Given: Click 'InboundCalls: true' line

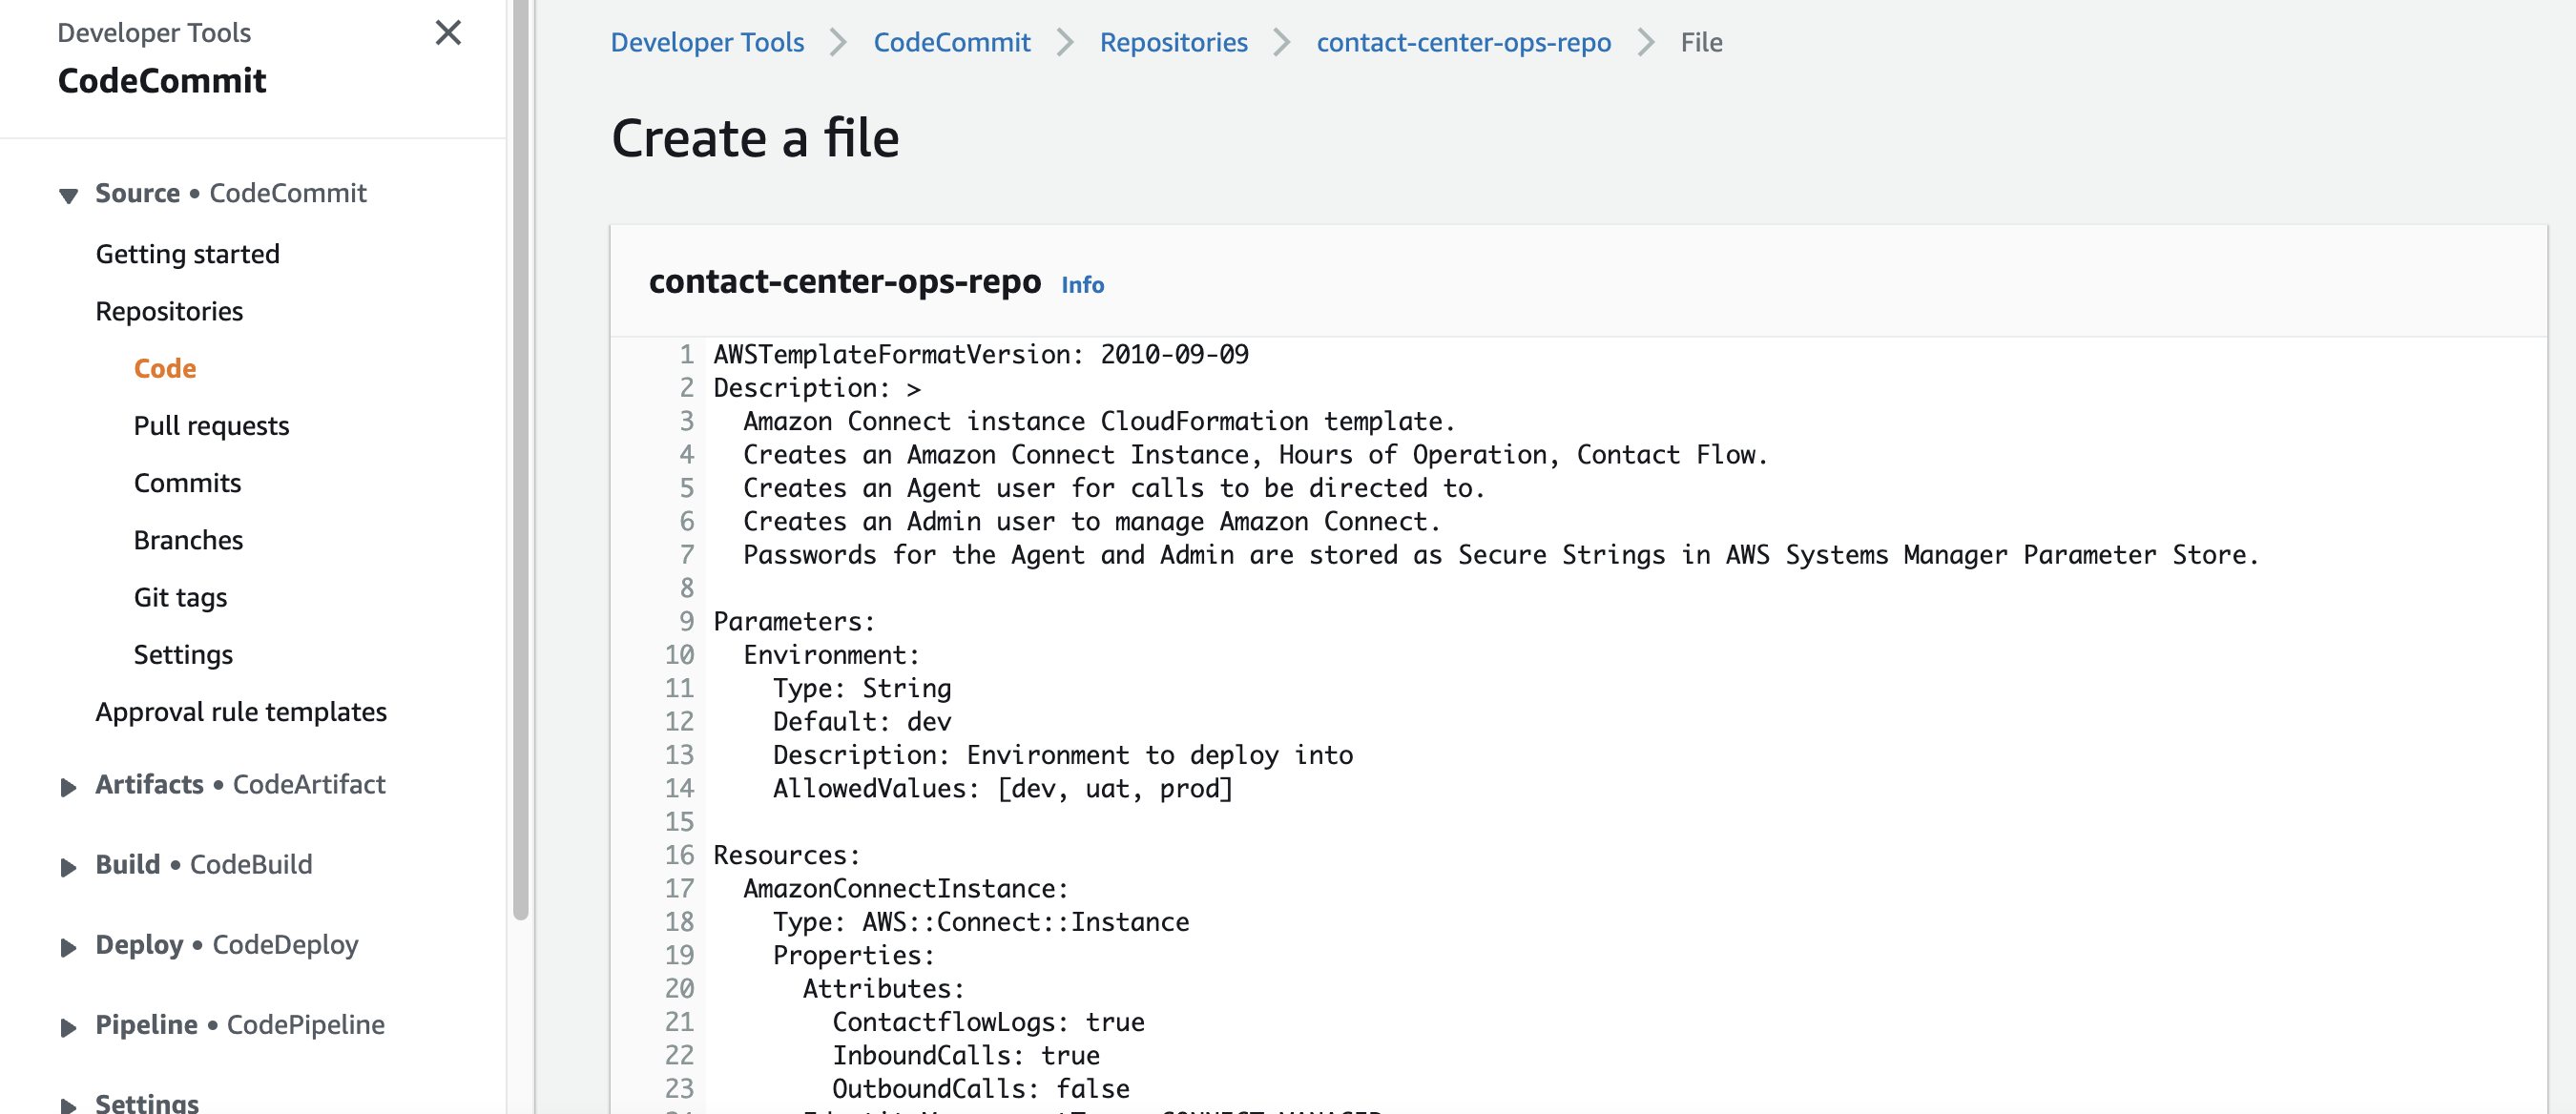Looking at the screenshot, I should pos(966,1055).
